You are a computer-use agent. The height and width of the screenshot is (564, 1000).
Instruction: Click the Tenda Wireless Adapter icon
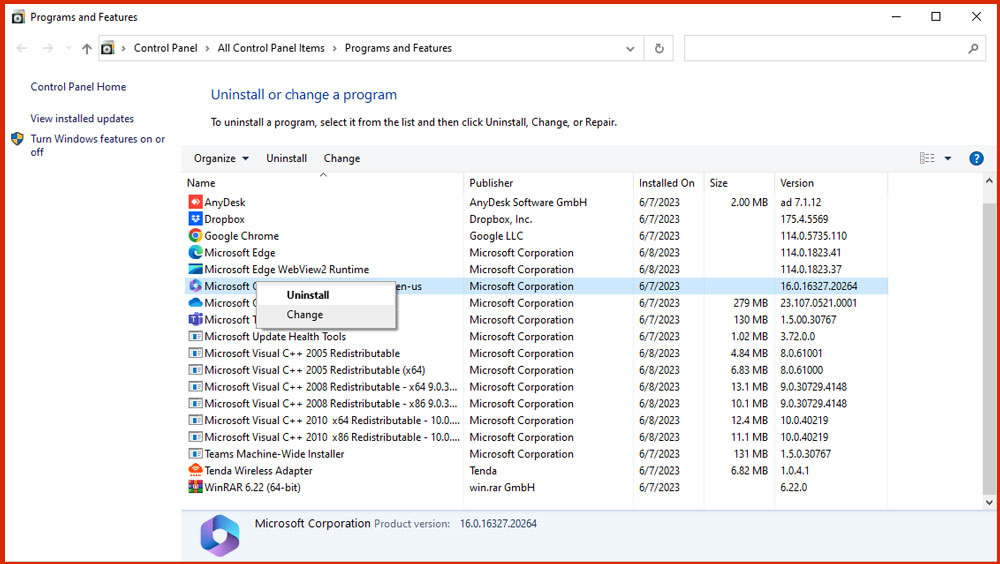(195, 470)
